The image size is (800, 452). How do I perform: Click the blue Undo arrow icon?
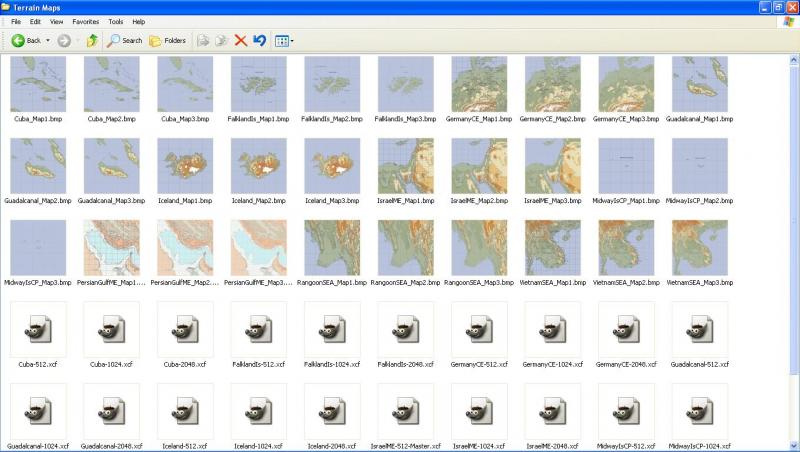[x=260, y=40]
